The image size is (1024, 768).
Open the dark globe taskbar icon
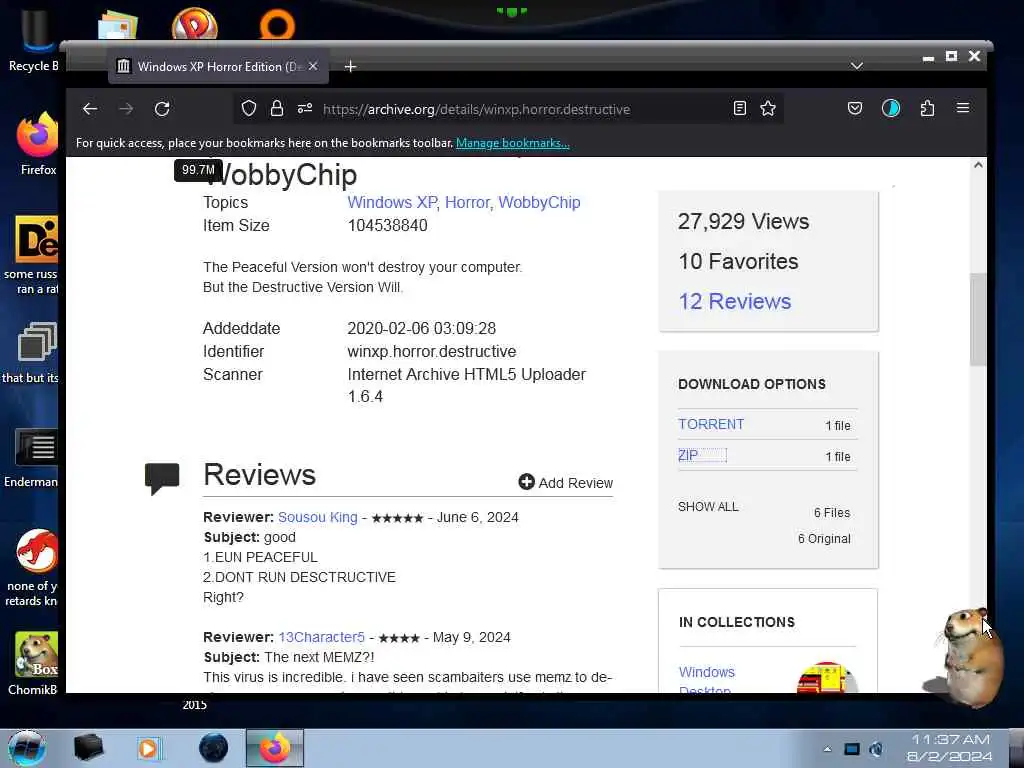[214, 748]
